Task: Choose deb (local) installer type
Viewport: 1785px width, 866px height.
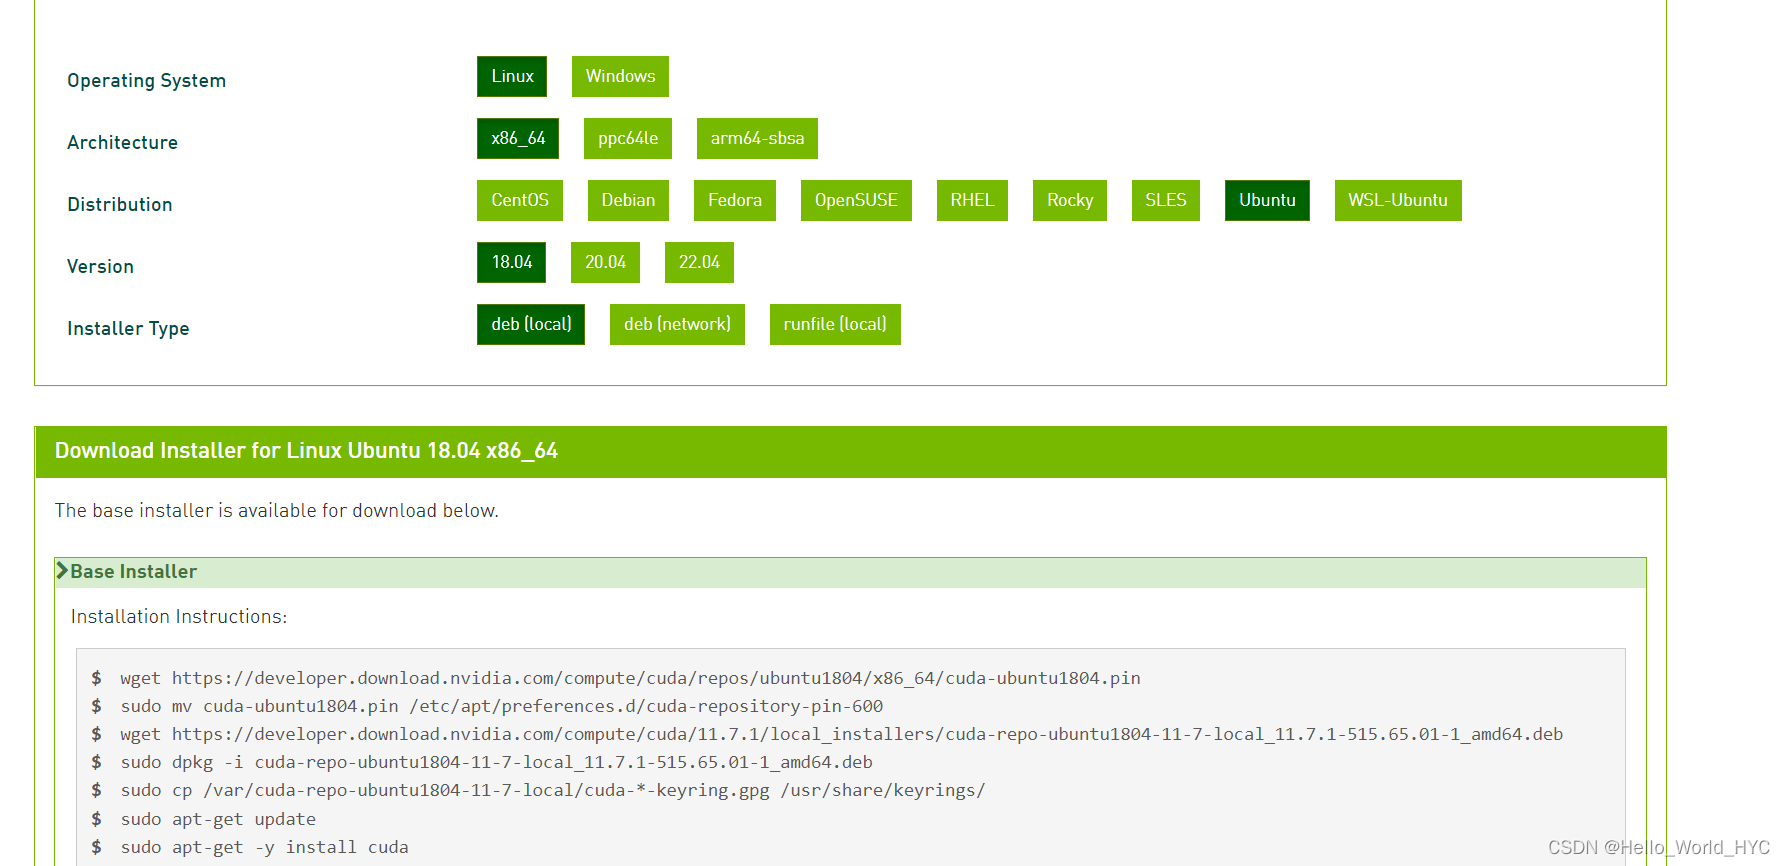Action: [531, 324]
